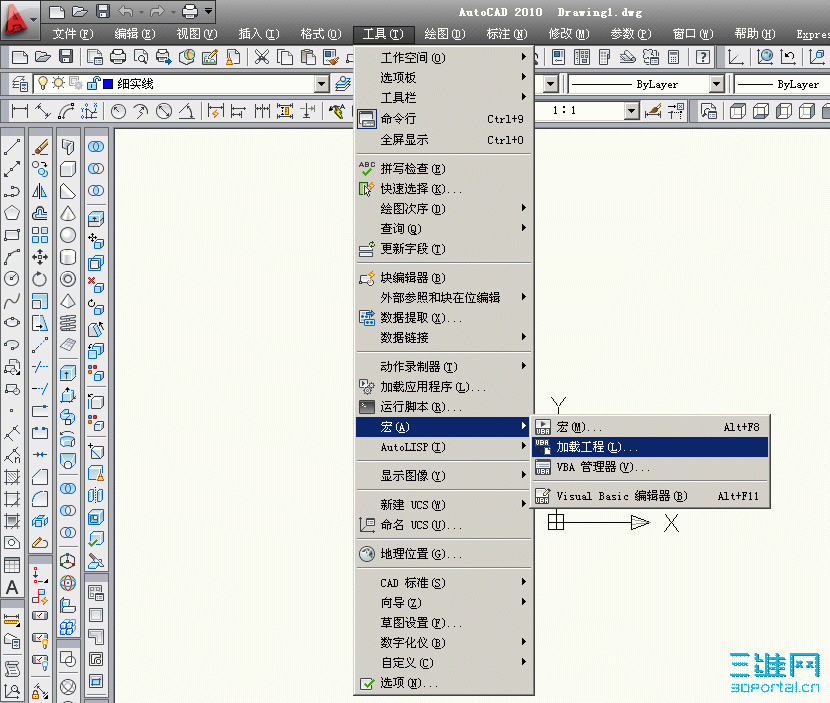Open the 文件(F) menu
The height and width of the screenshot is (703, 830).
point(73,34)
